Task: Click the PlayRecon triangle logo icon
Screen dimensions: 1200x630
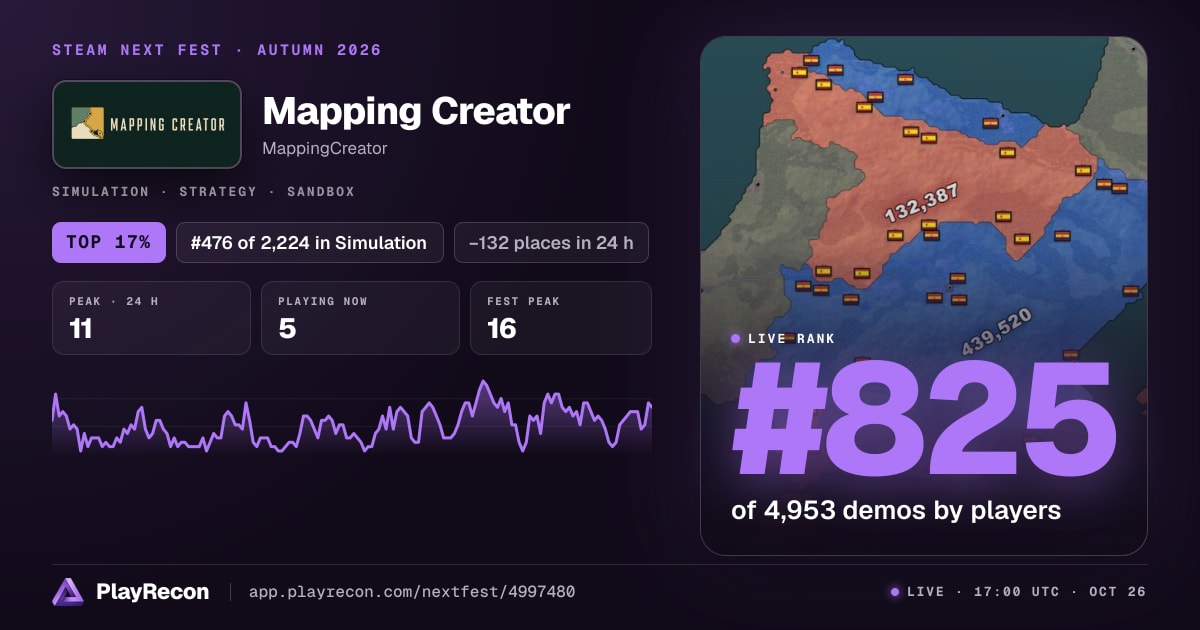Action: click(68, 592)
